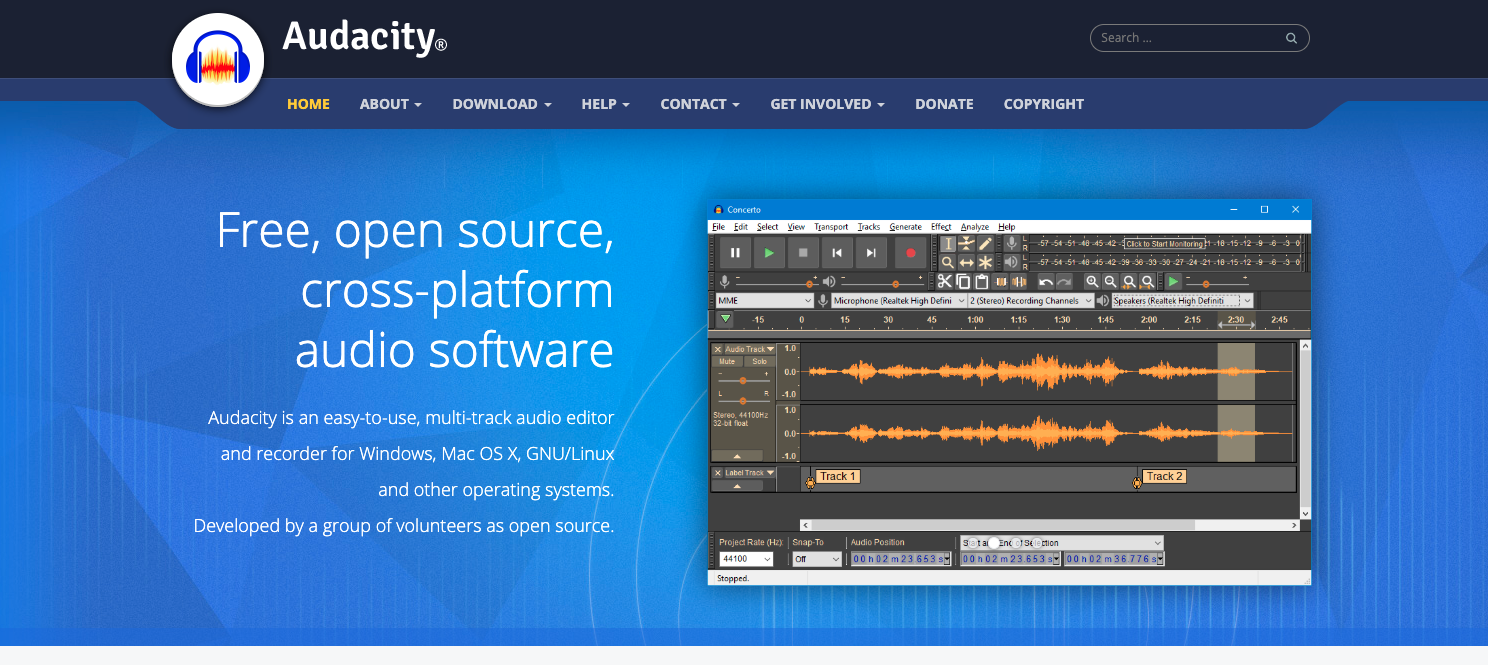The image size is (1488, 665).
Task: Click the Audio Track gain slider knob
Action: [x=743, y=381]
